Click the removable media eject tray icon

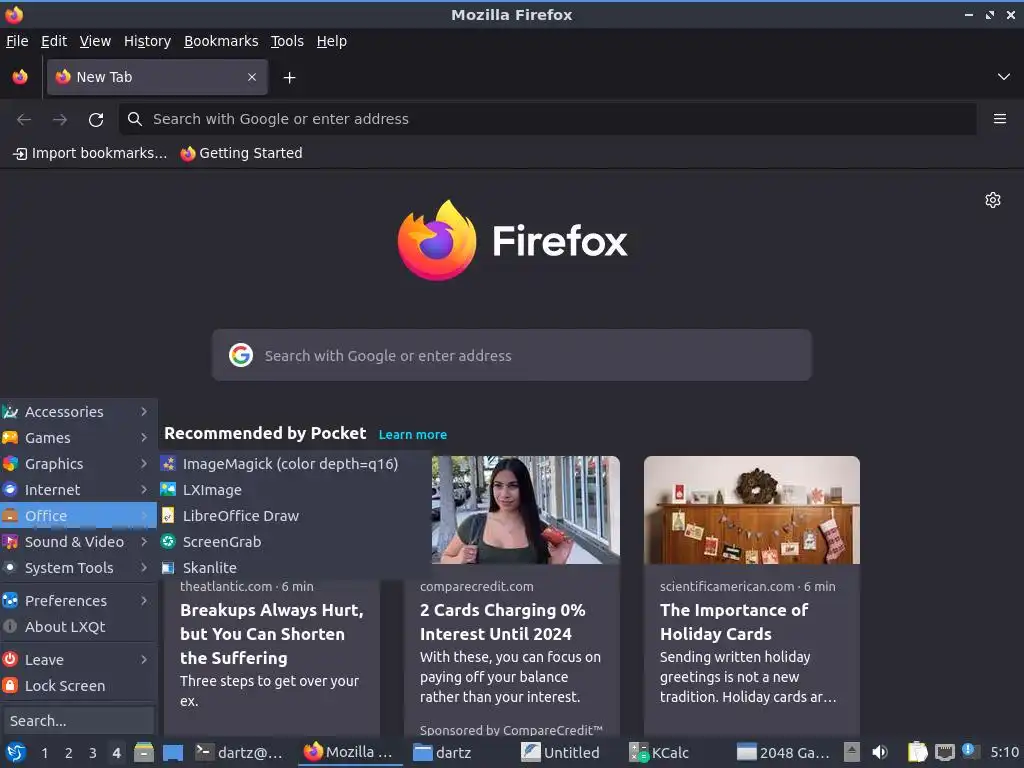(x=852, y=752)
